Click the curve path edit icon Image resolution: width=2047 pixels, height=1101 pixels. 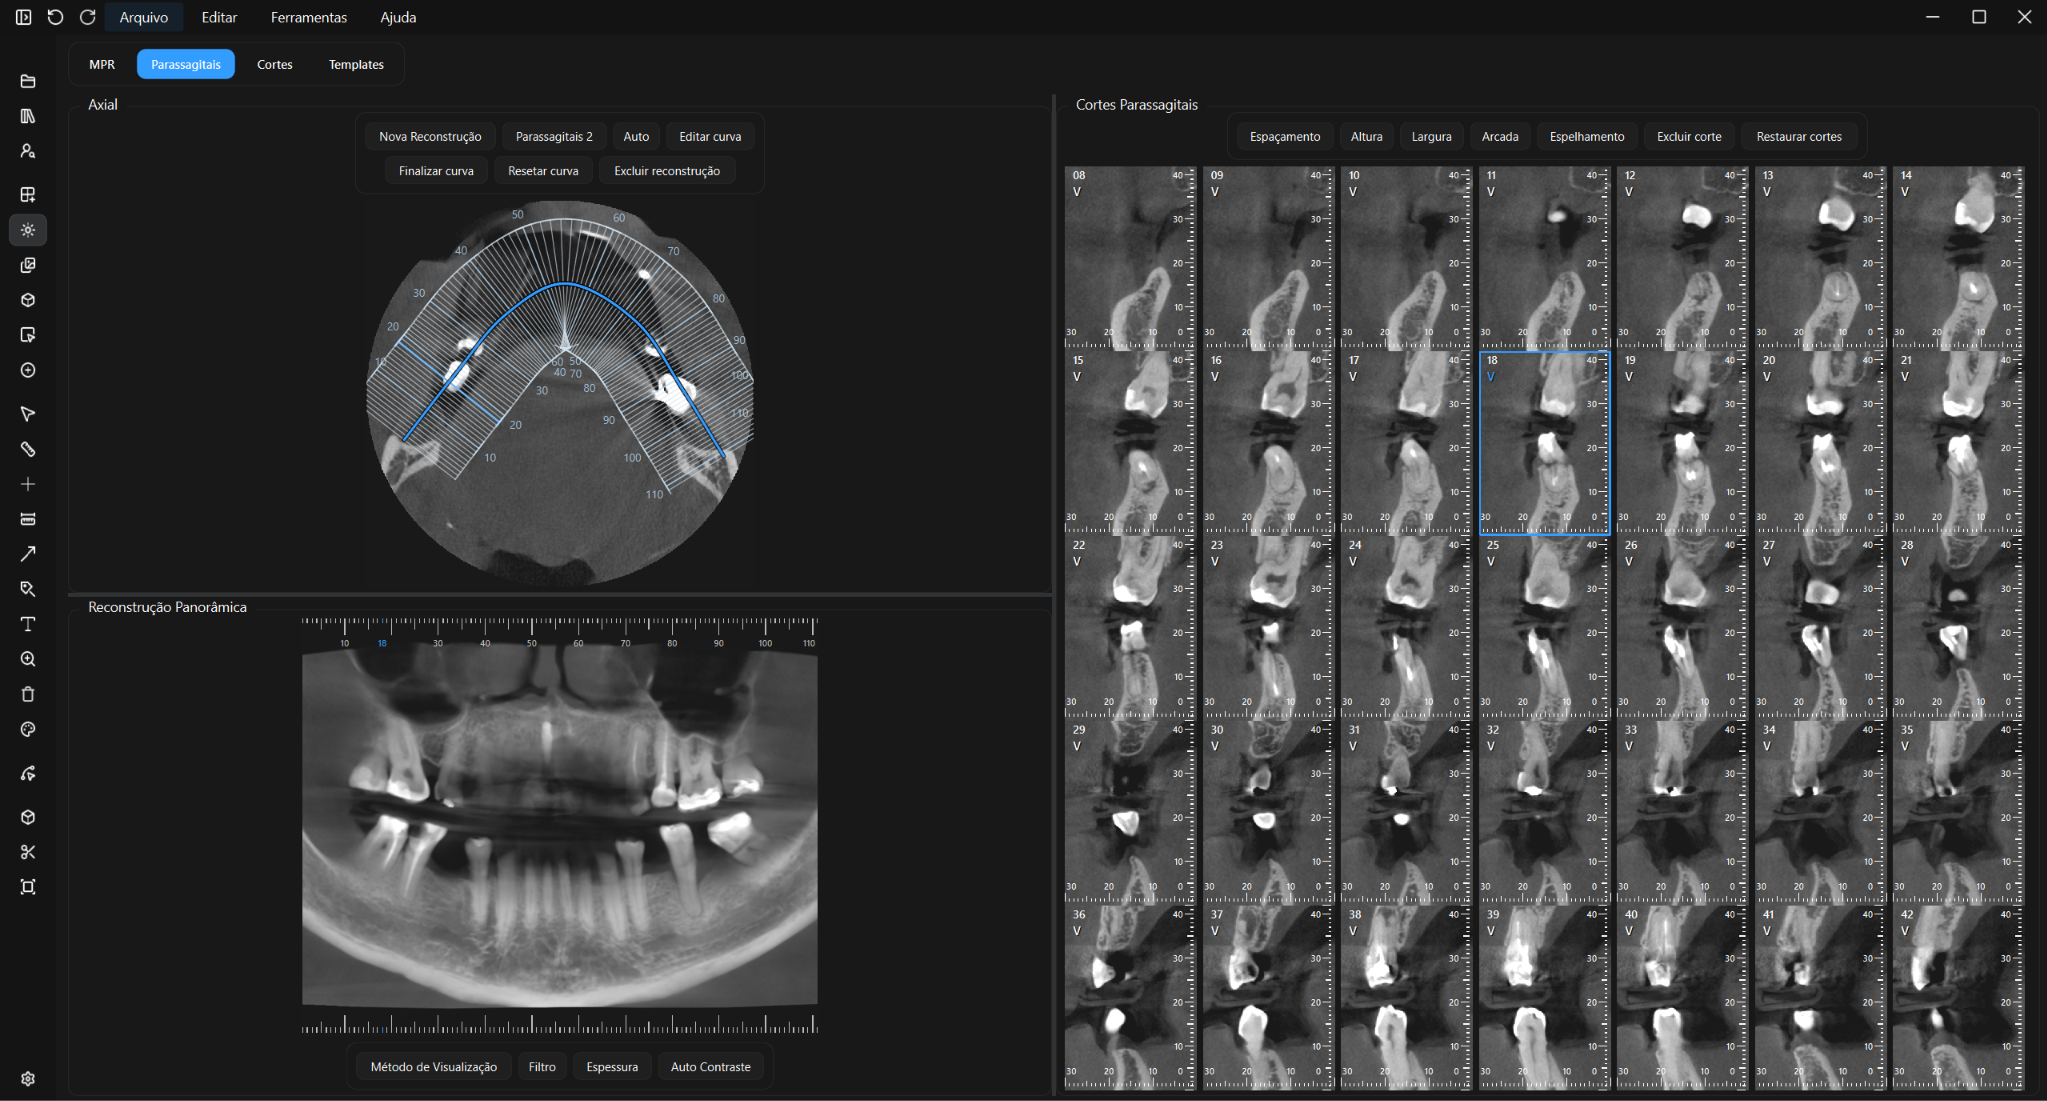[28, 773]
